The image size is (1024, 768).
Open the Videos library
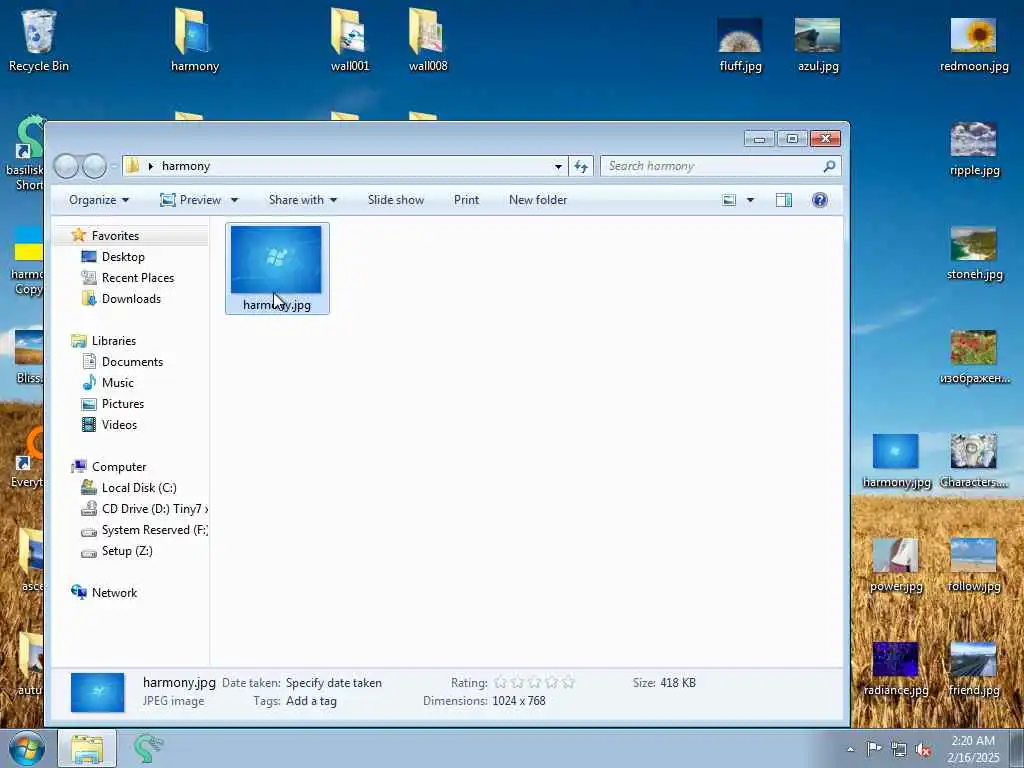coord(119,424)
